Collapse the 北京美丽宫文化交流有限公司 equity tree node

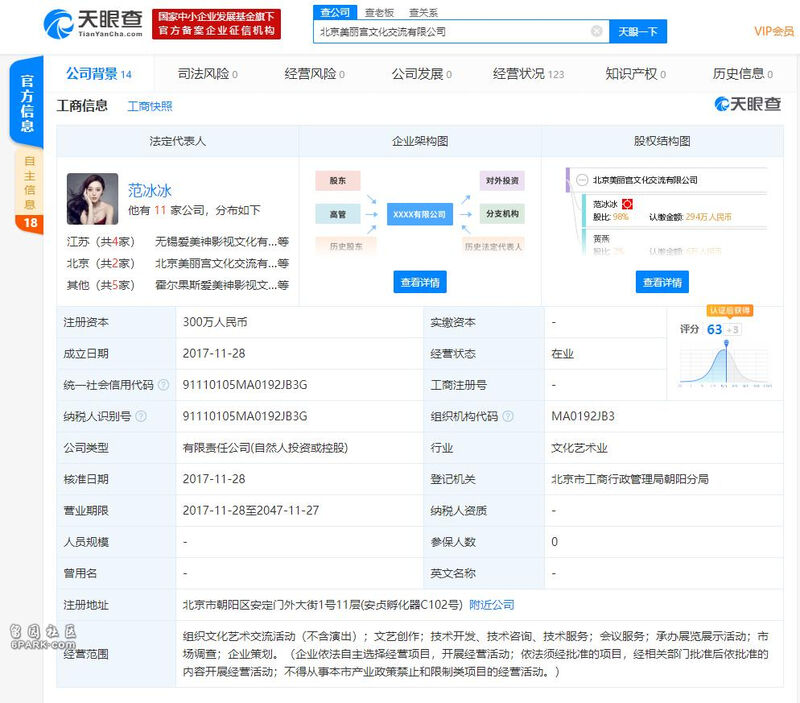click(582, 180)
